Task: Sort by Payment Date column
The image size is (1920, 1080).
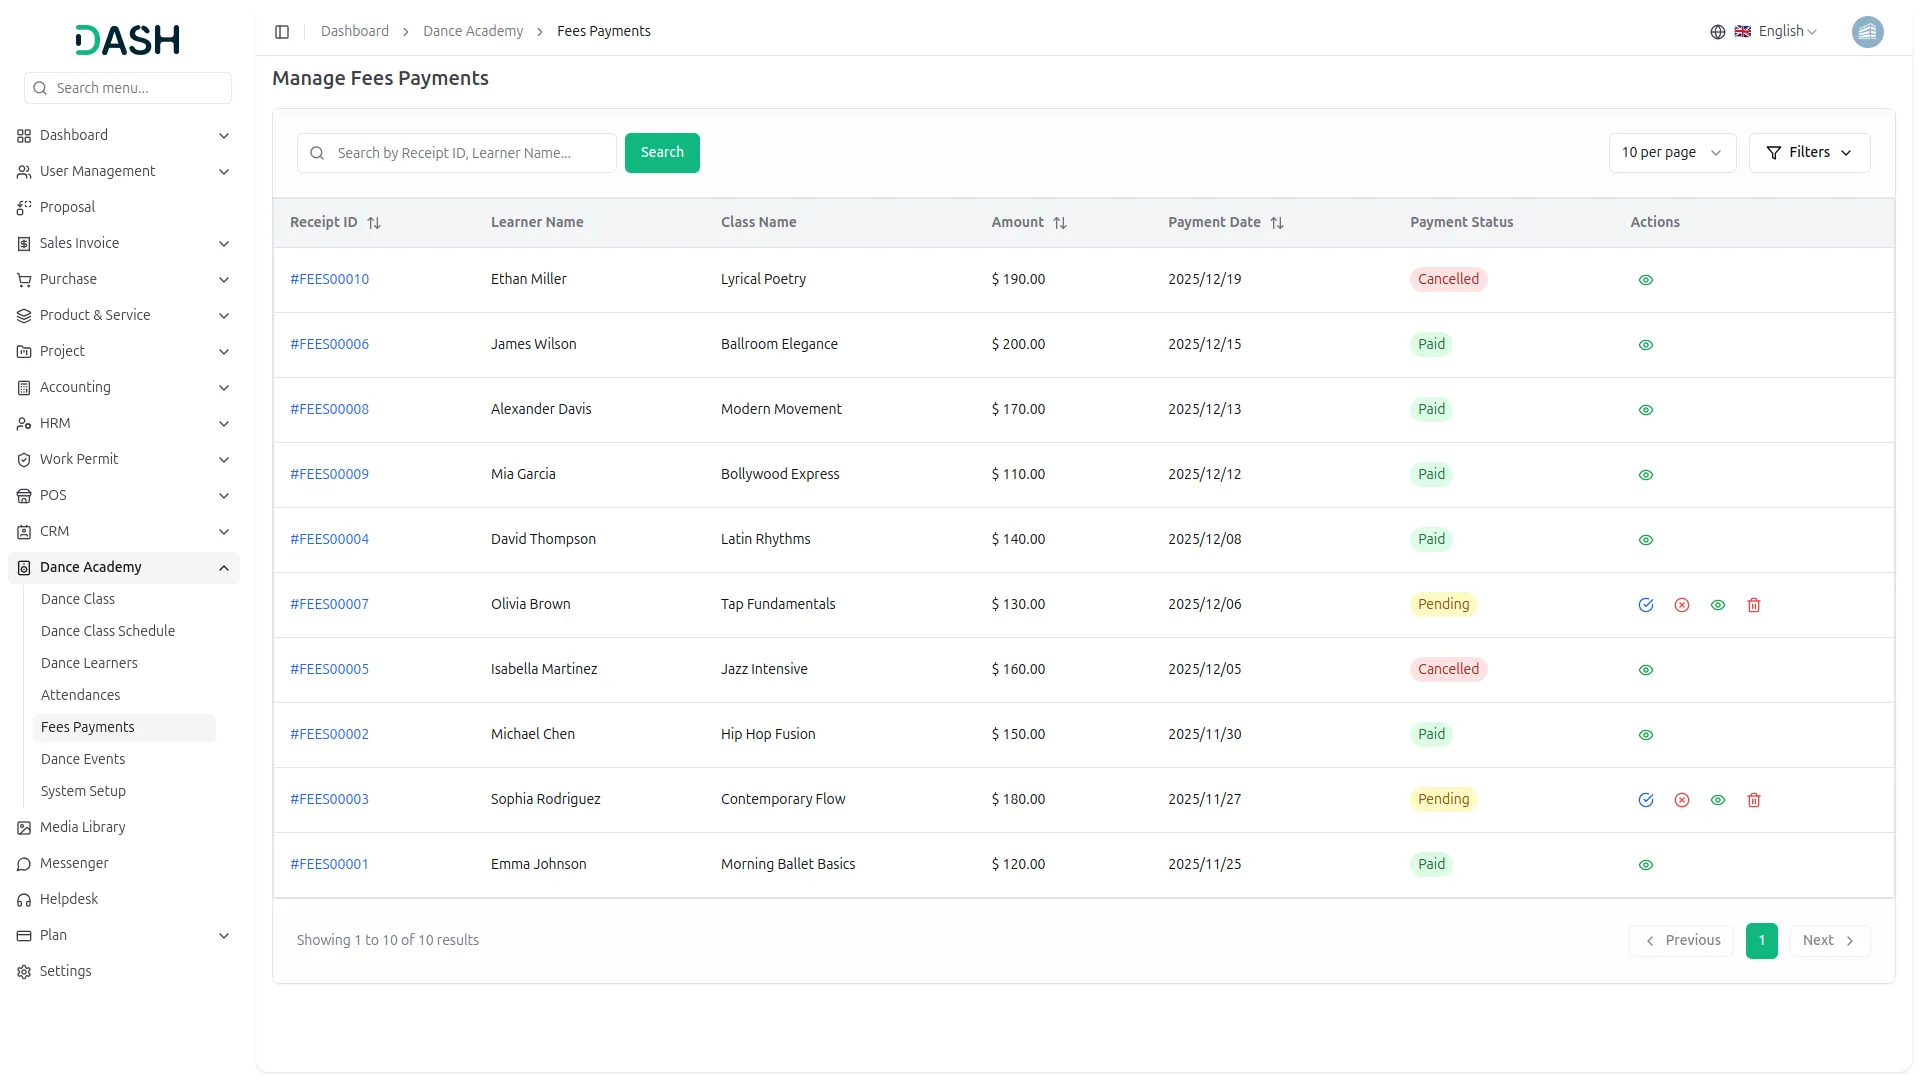Action: (x=1277, y=223)
